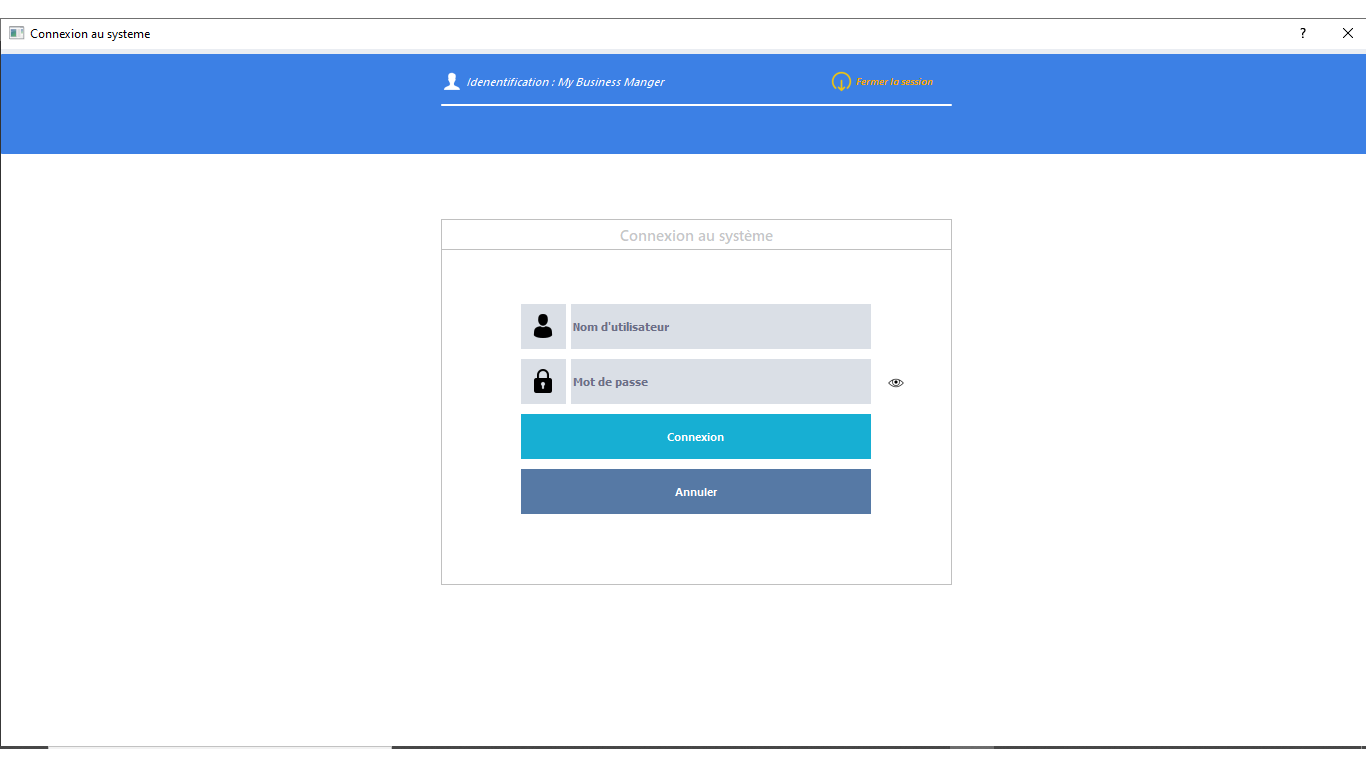The width and height of the screenshot is (1366, 768).
Task: Select the My Business Manger label
Action: coord(613,81)
